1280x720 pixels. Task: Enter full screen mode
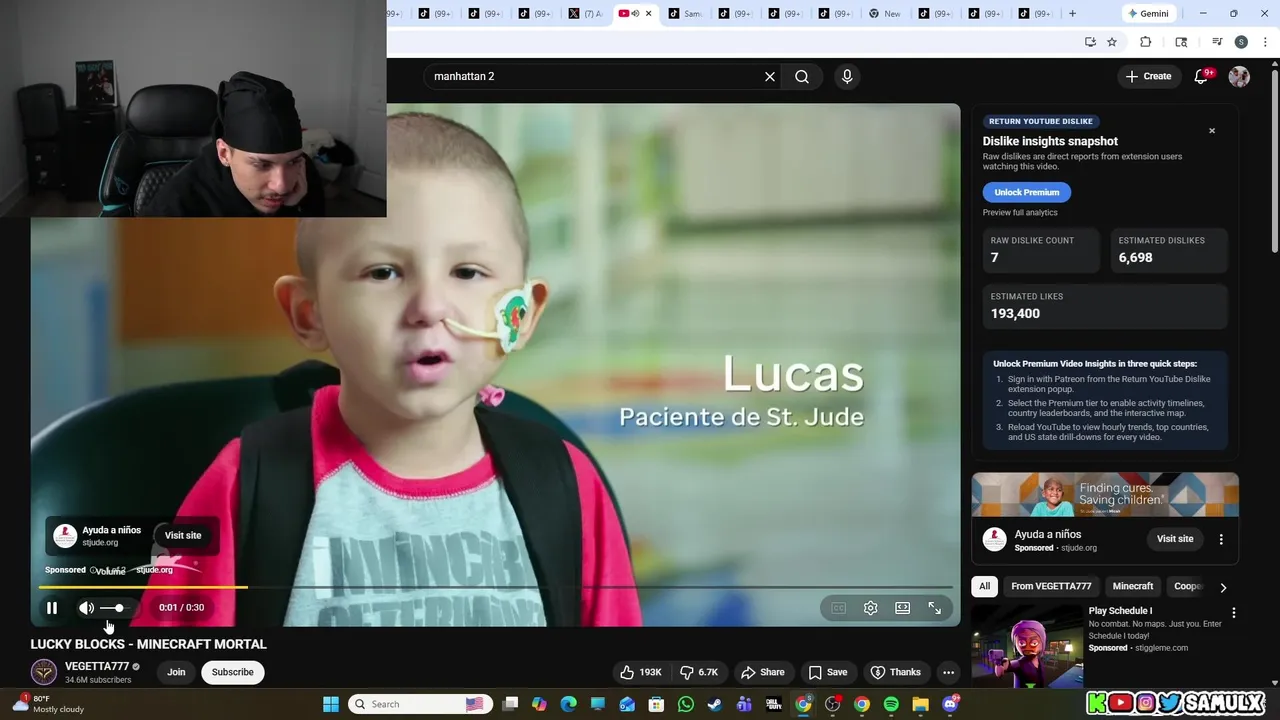(x=935, y=608)
